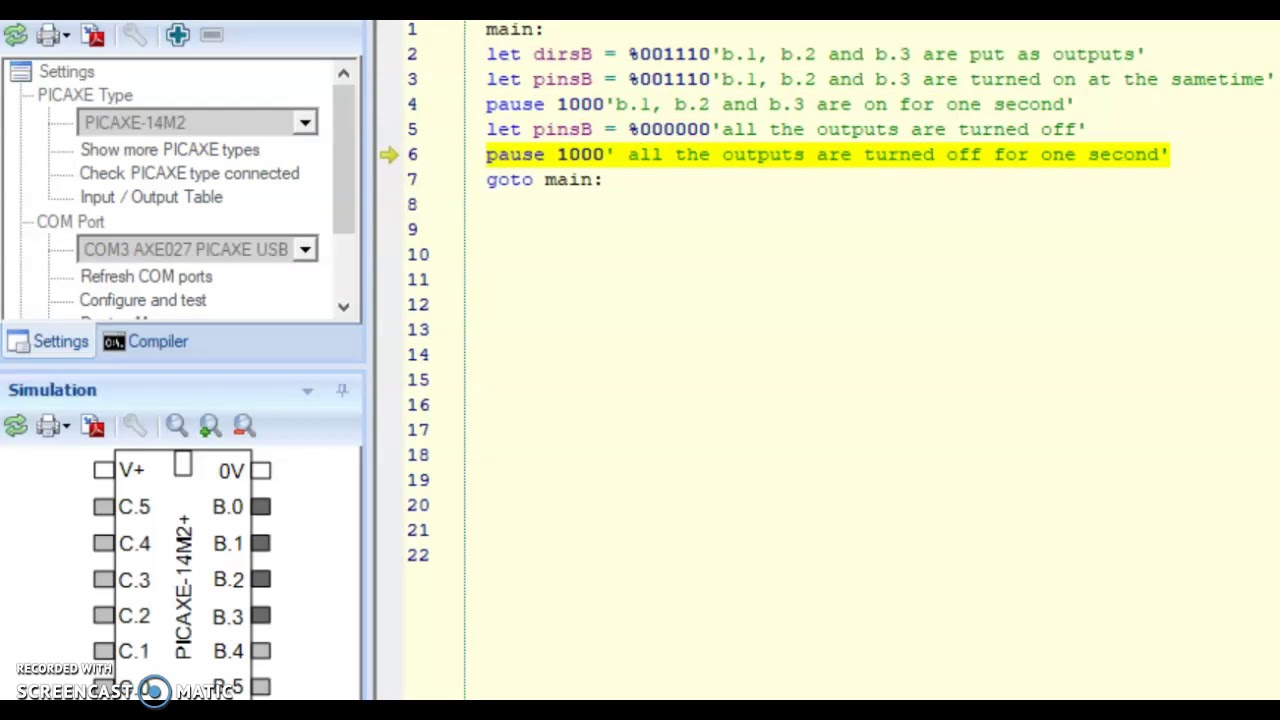Switch to the Settings tab
The image size is (1280, 720).
(x=47, y=342)
